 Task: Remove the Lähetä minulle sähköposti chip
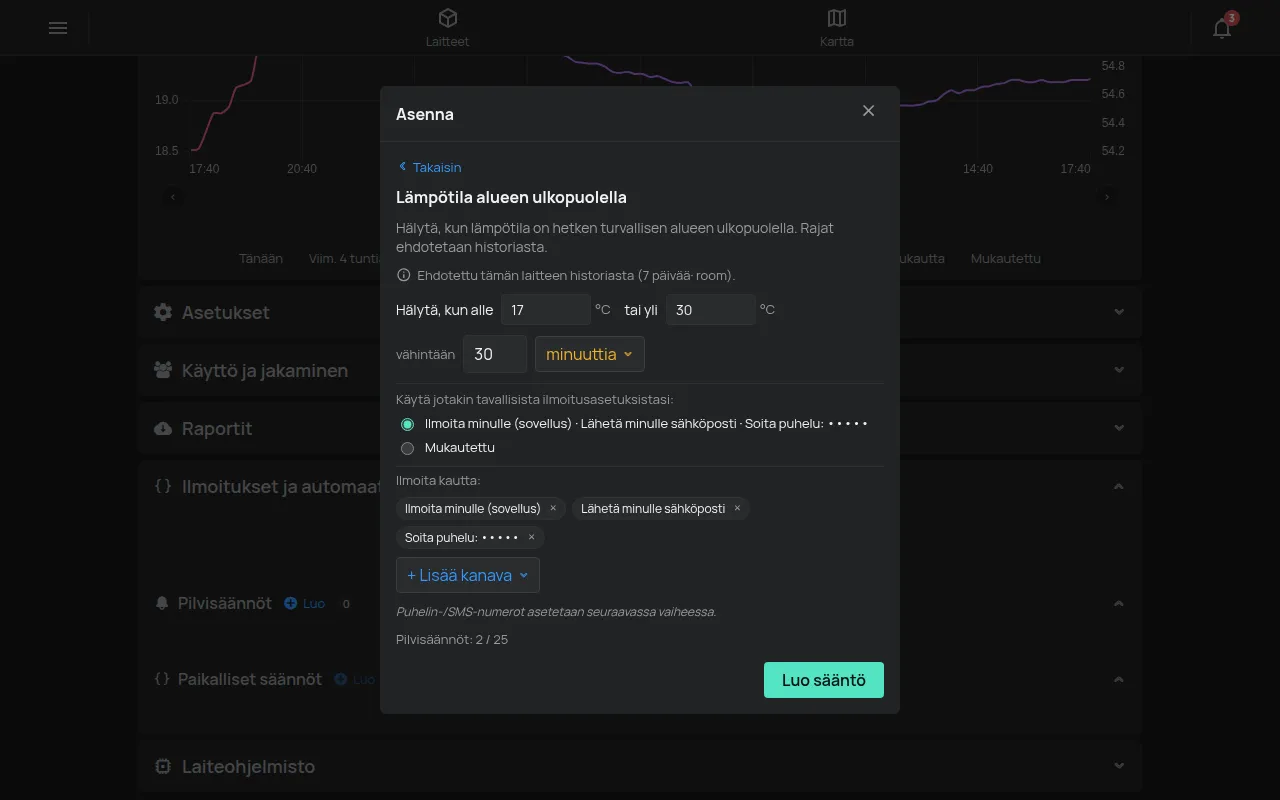point(738,508)
